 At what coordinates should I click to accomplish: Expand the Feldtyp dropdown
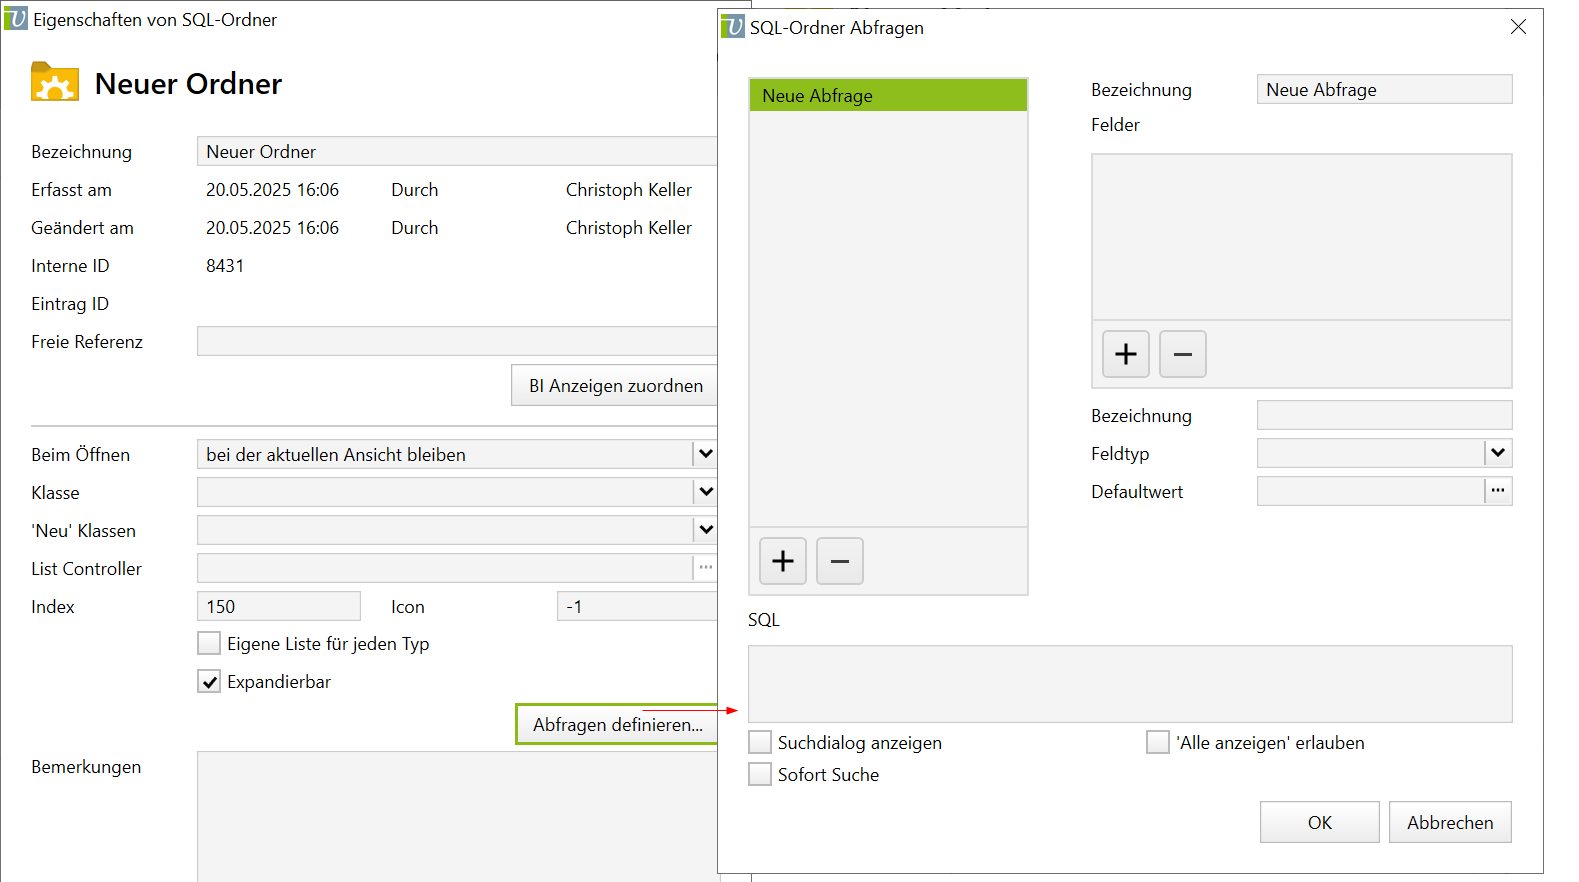1497,453
